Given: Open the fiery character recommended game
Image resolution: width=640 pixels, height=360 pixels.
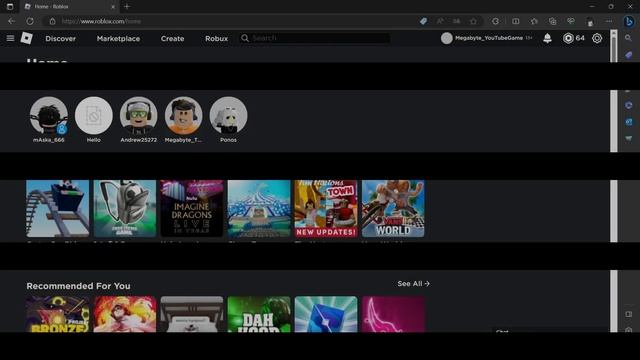Looking at the screenshot, I should pyautogui.click(x=124, y=314).
